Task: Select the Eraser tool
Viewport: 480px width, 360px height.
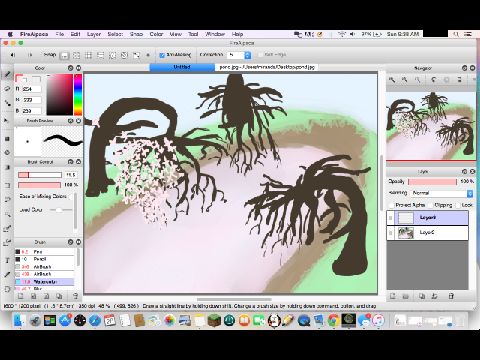Action: click(x=7, y=89)
